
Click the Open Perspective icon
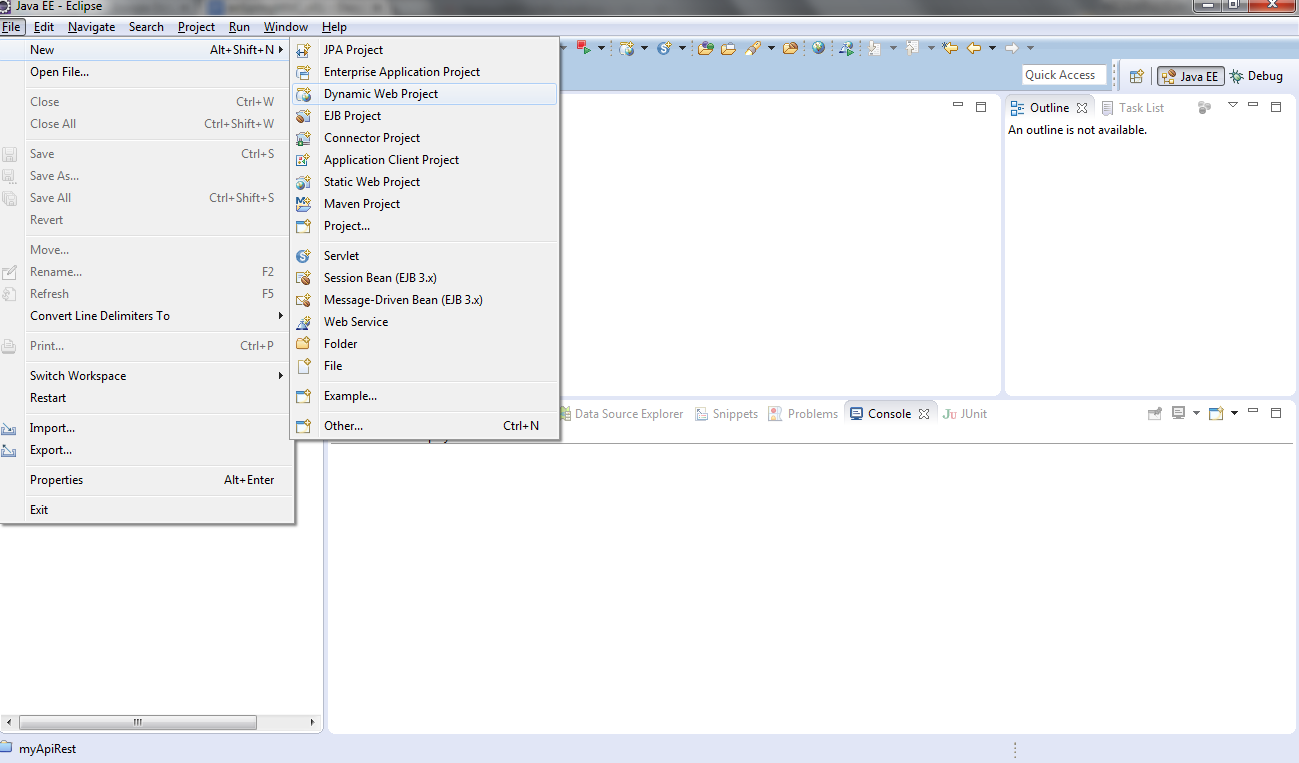1136,76
